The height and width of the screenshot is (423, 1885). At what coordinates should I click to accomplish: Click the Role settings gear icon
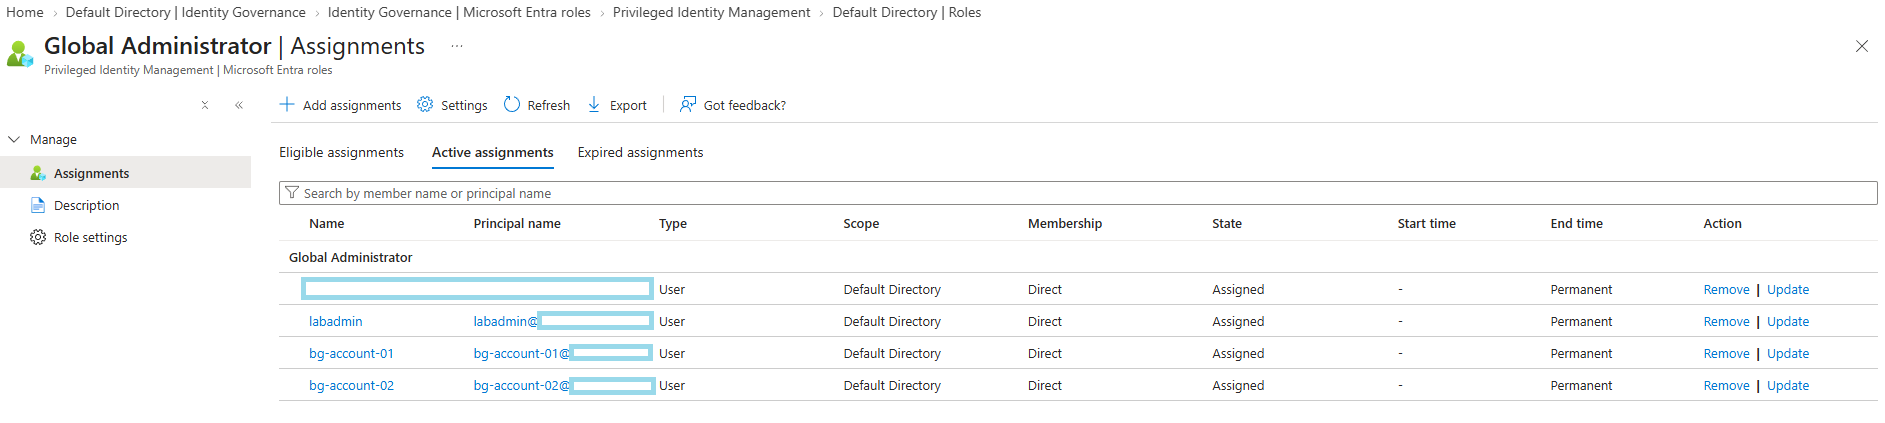pos(38,237)
